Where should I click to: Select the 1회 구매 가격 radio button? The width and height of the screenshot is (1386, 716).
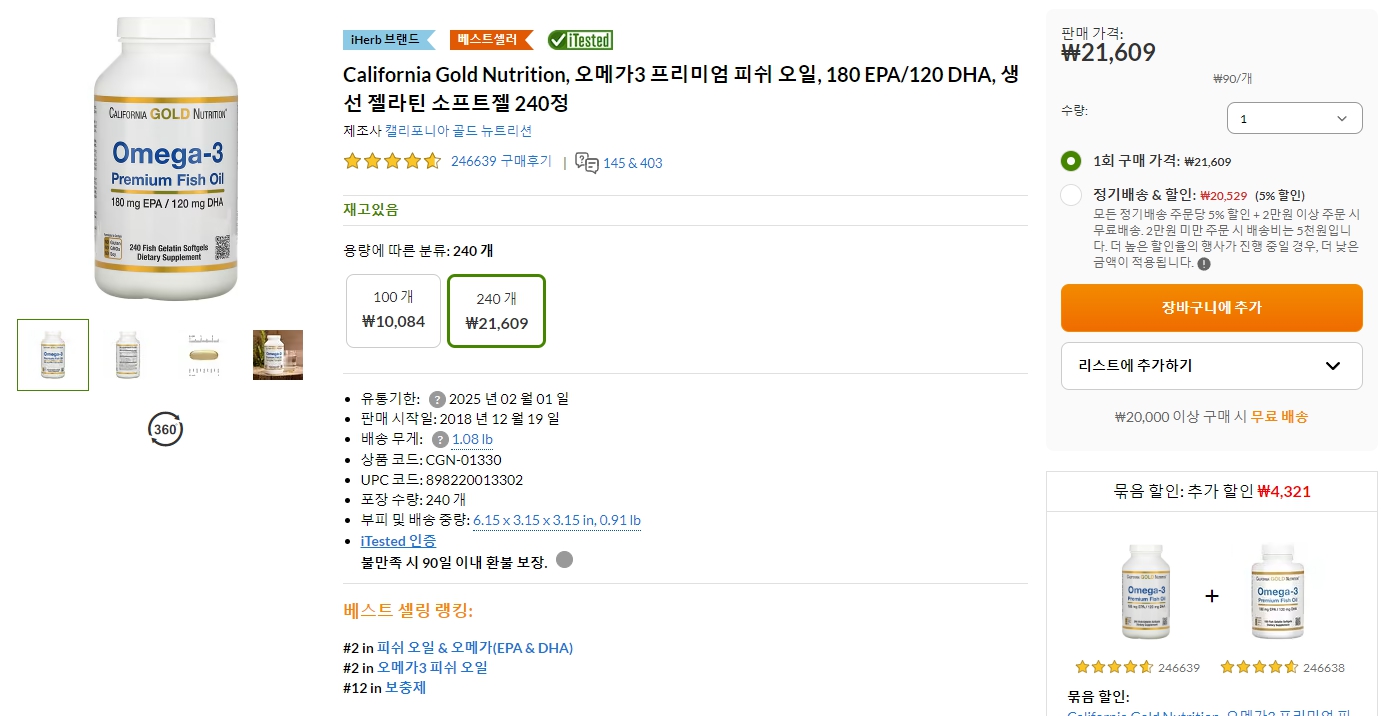pyautogui.click(x=1070, y=160)
